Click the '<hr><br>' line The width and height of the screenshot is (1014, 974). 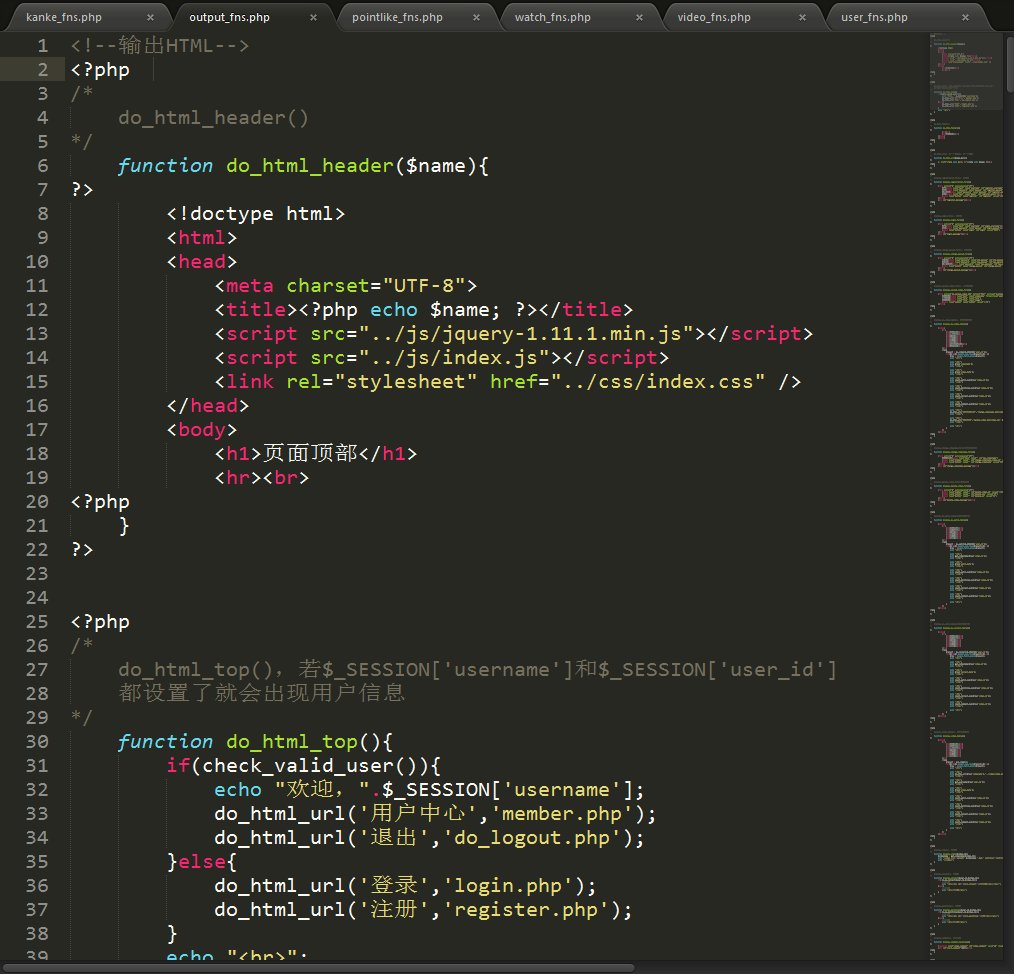[262, 477]
